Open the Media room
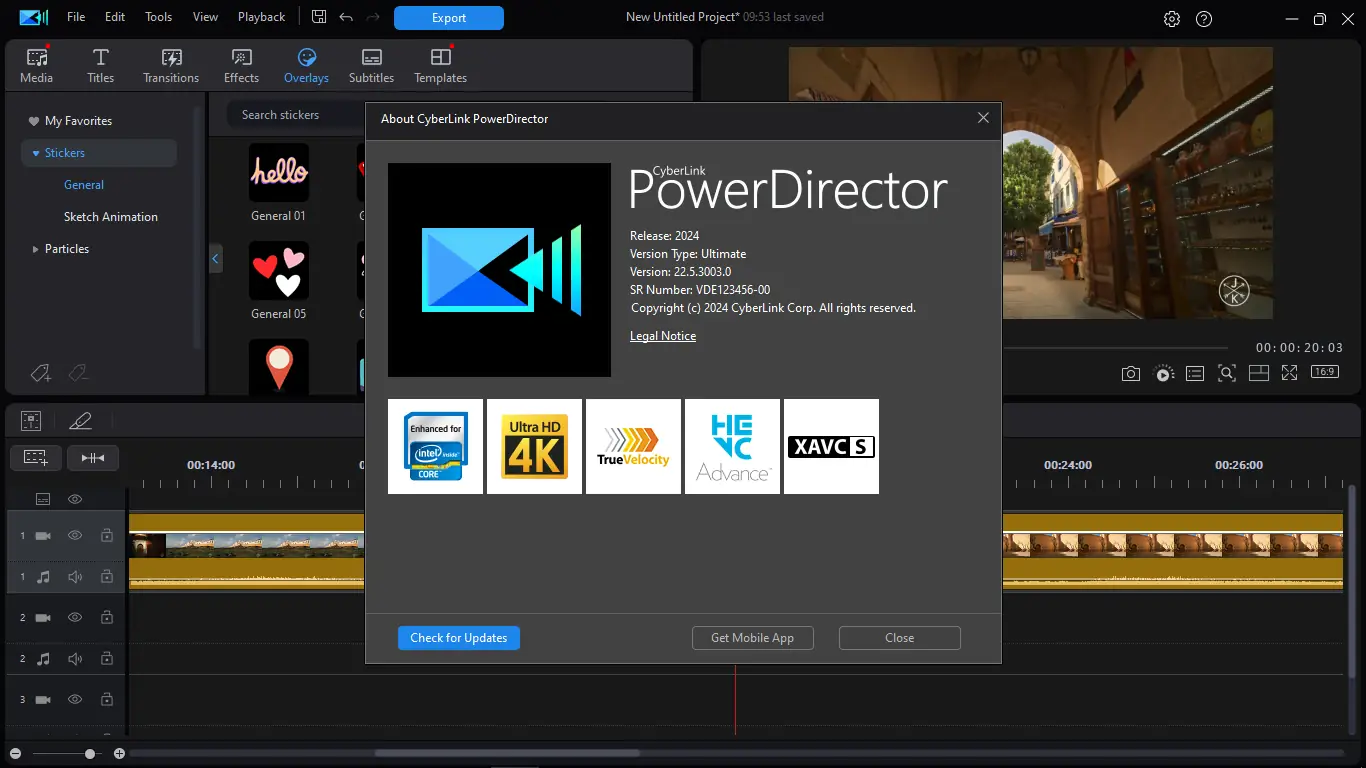This screenshot has height=768, width=1366. click(x=37, y=66)
